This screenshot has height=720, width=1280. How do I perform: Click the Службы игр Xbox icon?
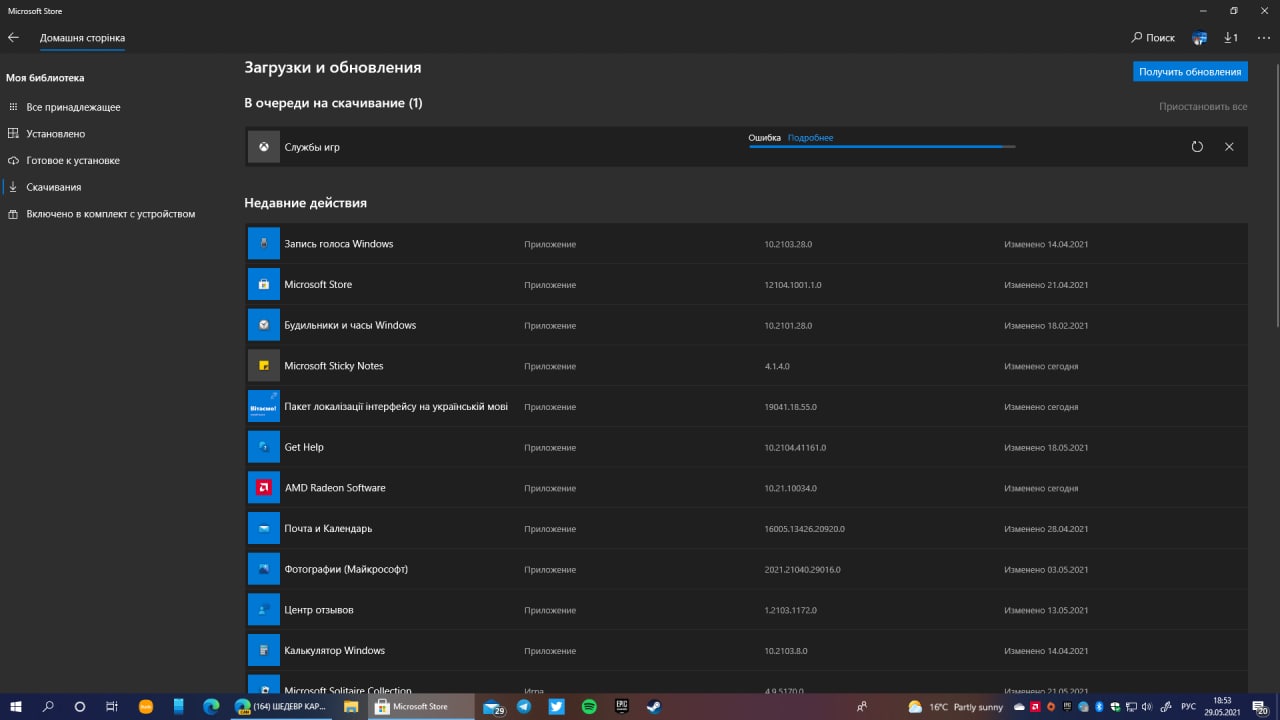pyautogui.click(x=263, y=147)
